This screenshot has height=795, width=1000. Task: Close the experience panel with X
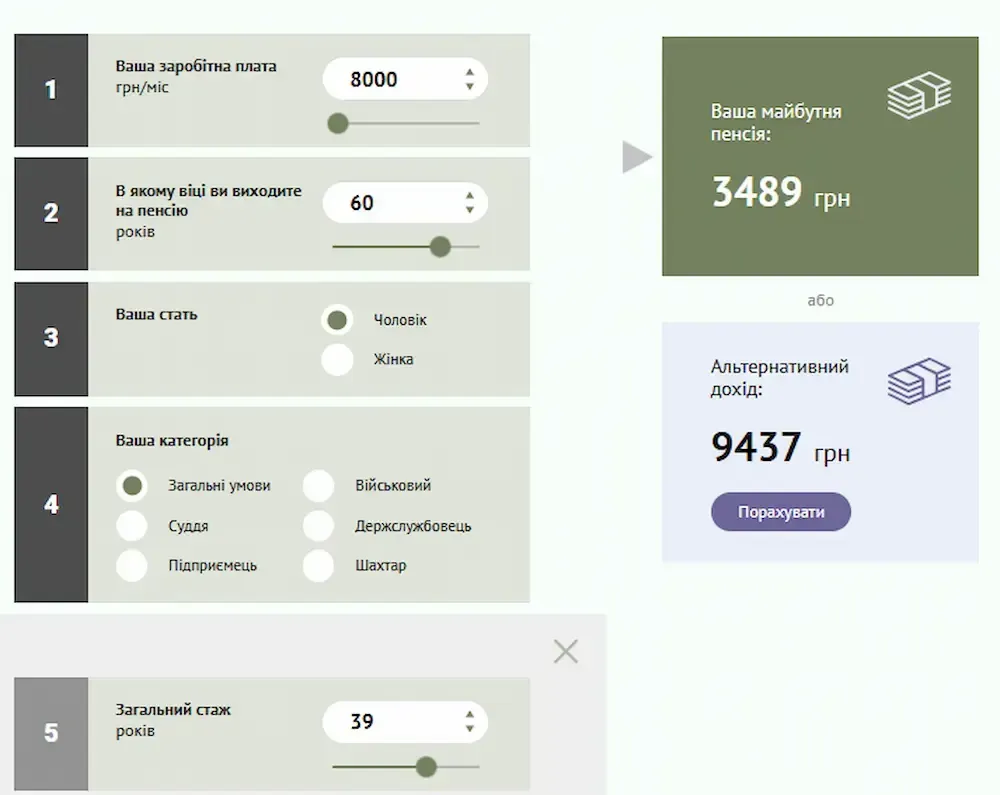click(566, 652)
